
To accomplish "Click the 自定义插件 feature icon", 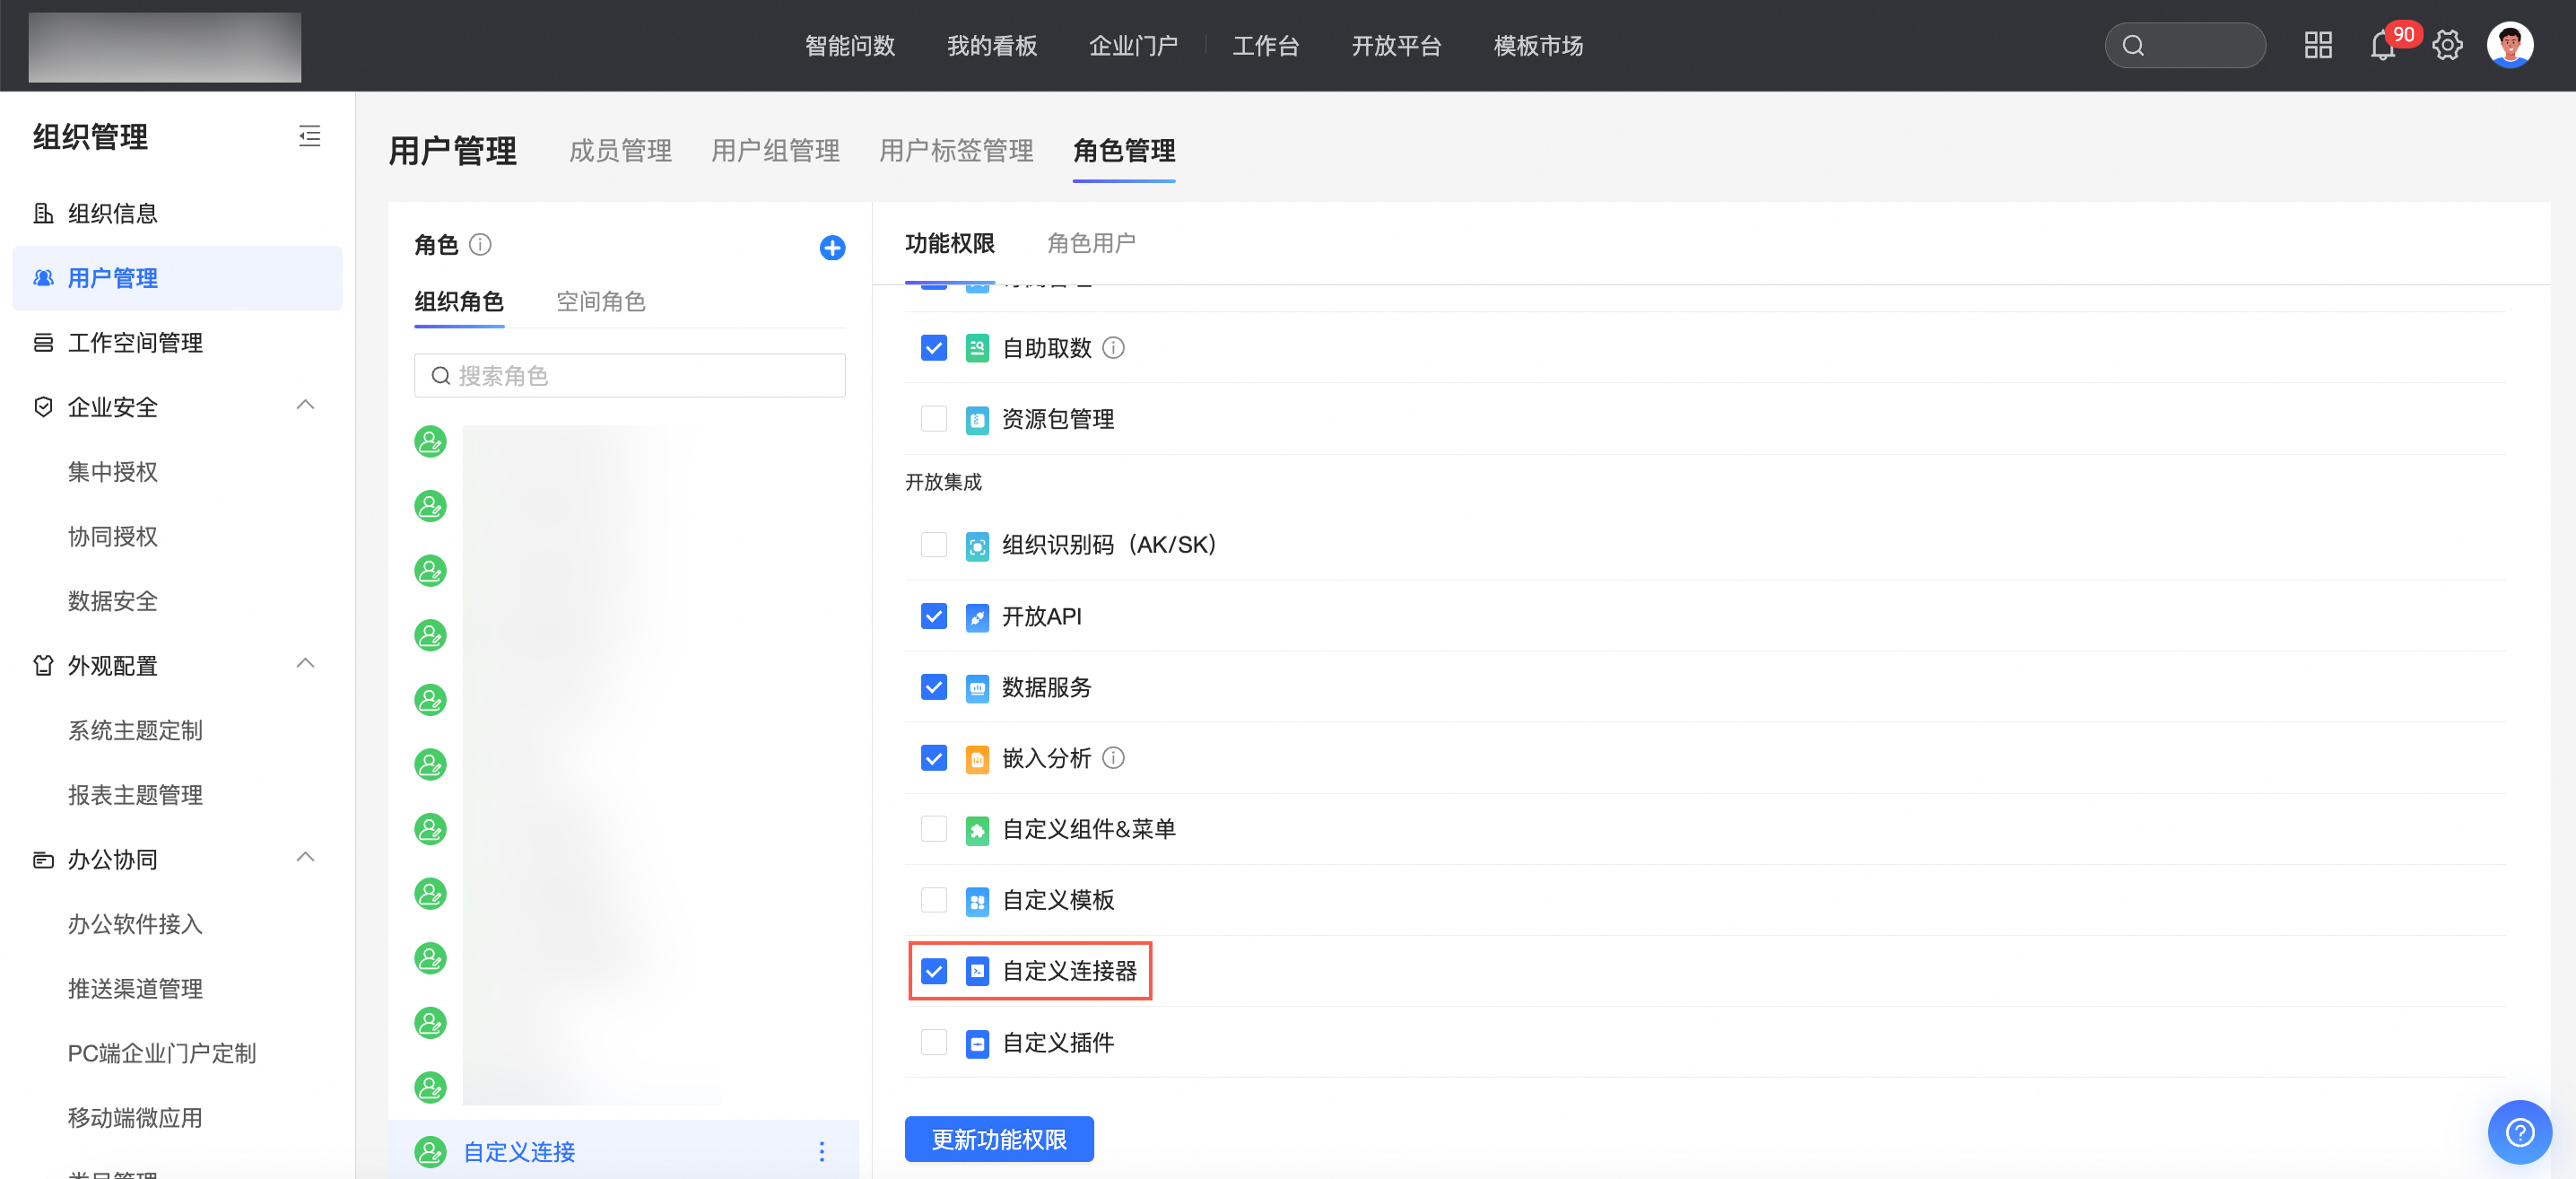I will pos(977,1043).
